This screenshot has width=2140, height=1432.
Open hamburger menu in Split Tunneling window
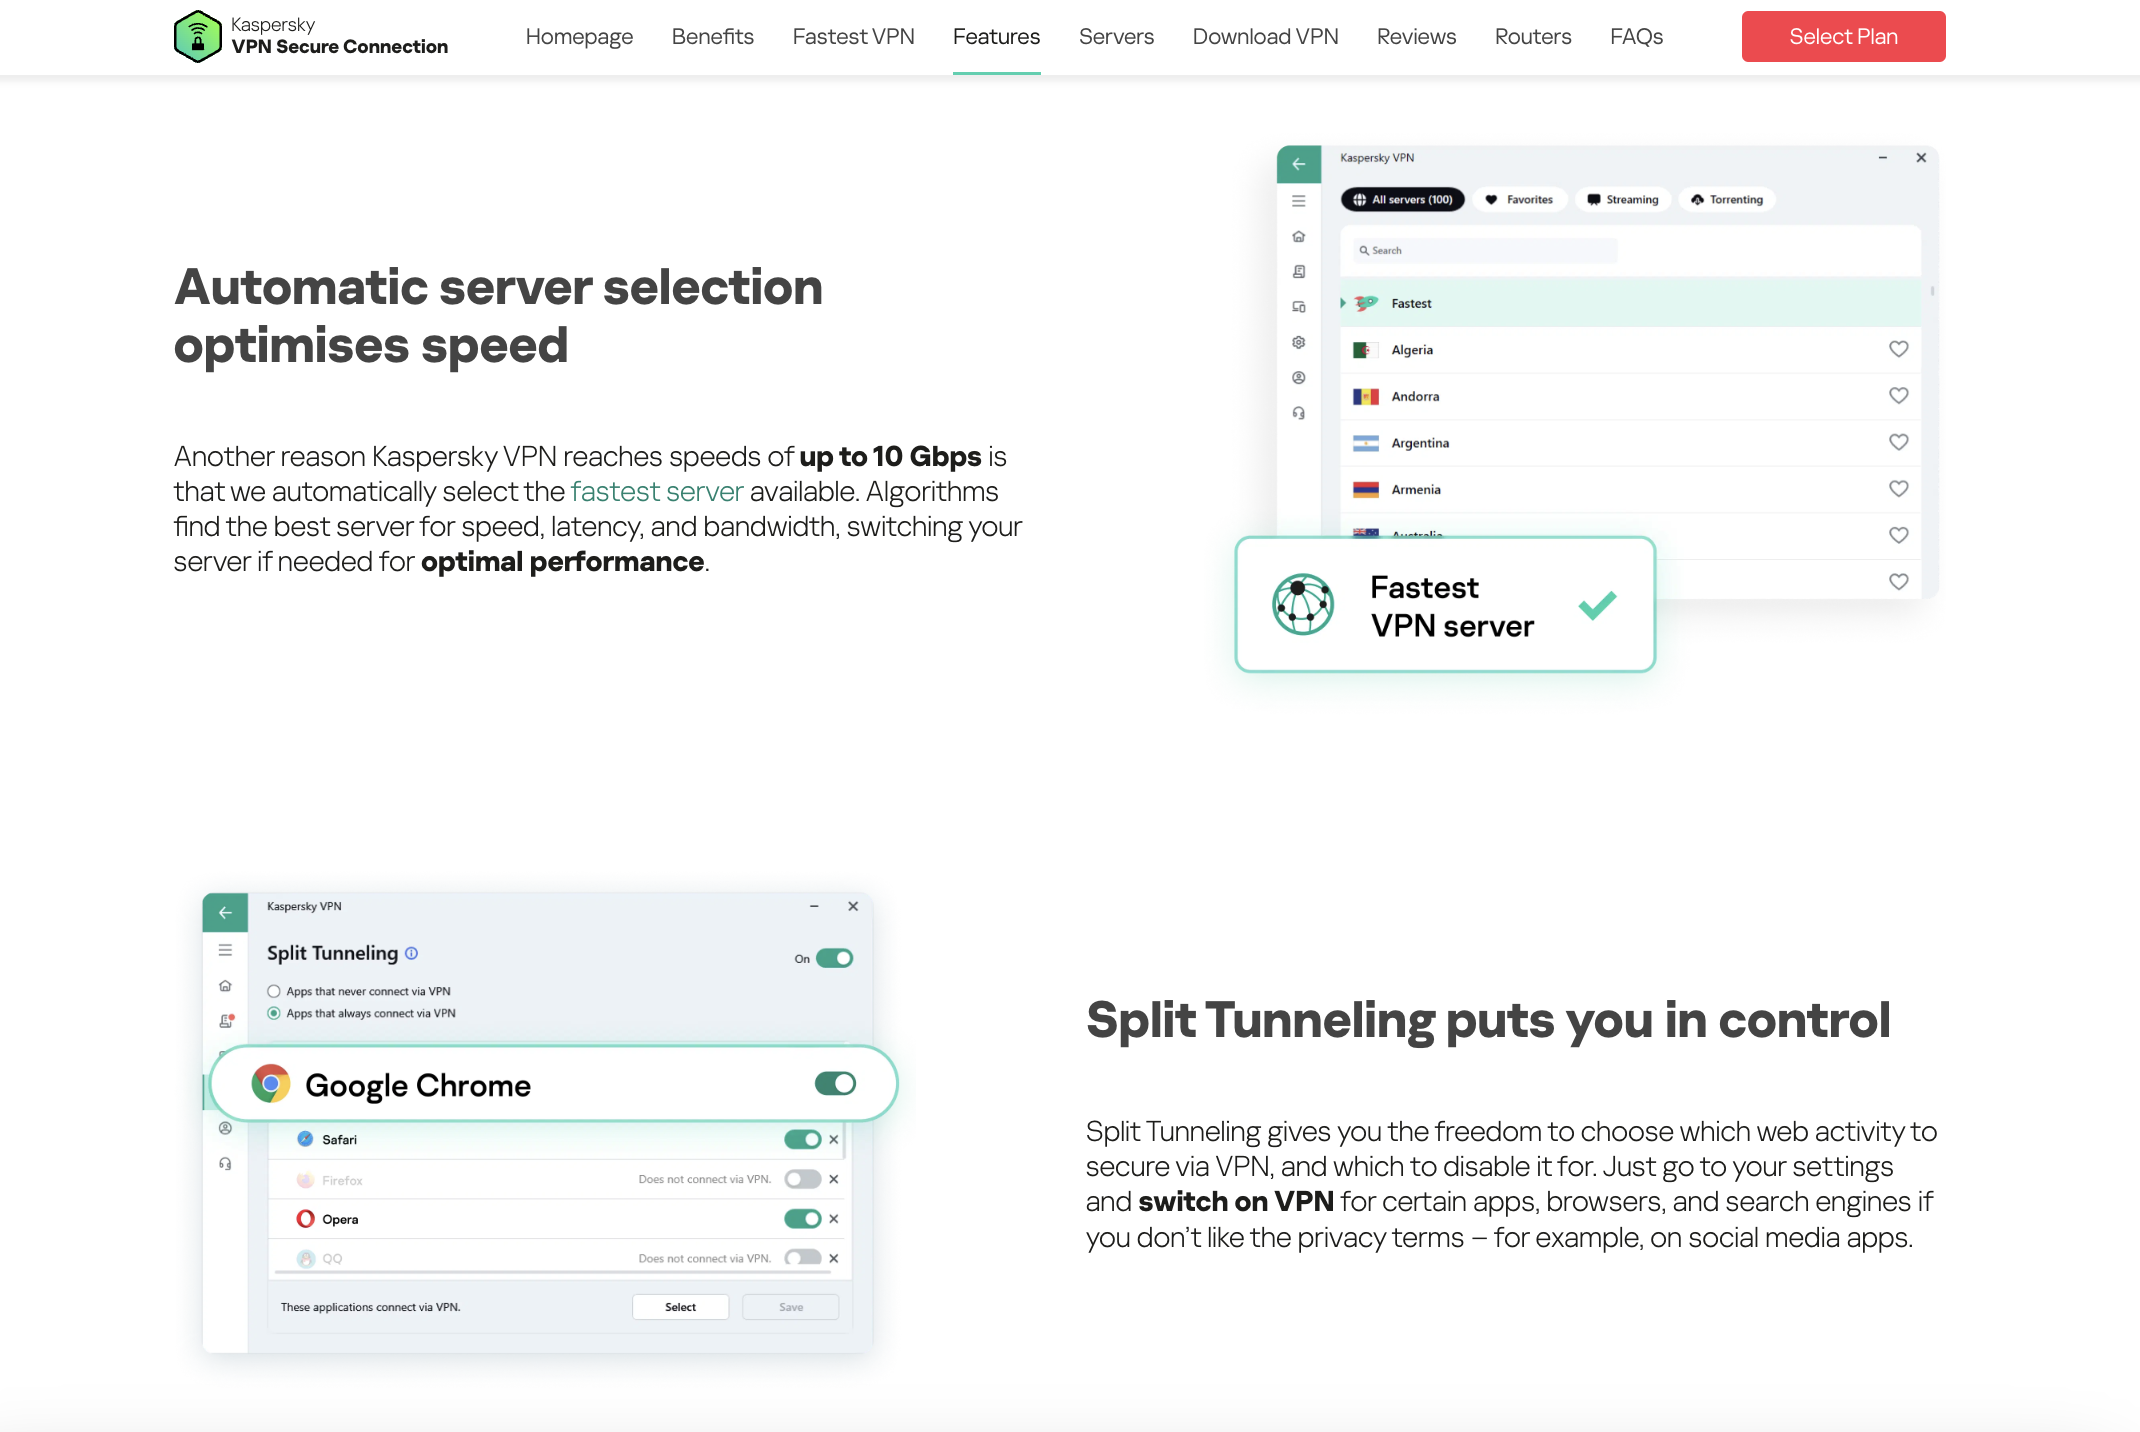coord(225,950)
